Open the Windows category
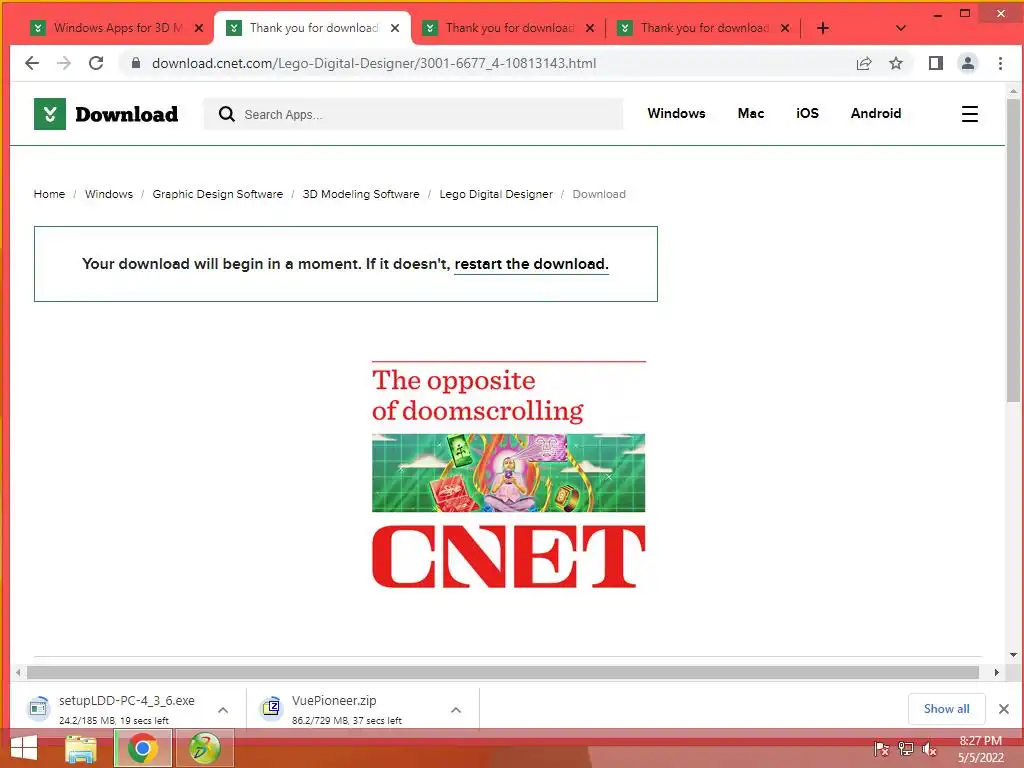1024x768 pixels. click(676, 114)
